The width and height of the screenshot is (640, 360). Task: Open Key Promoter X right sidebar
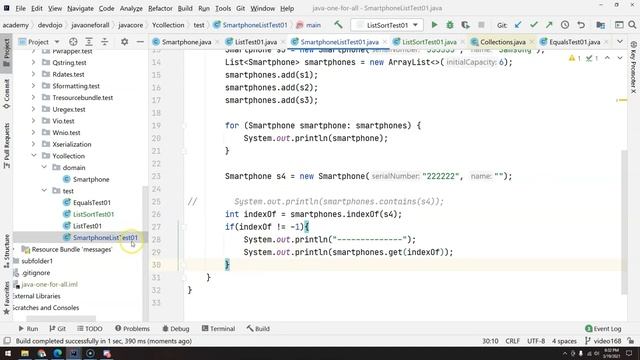pyautogui.click(x=633, y=67)
